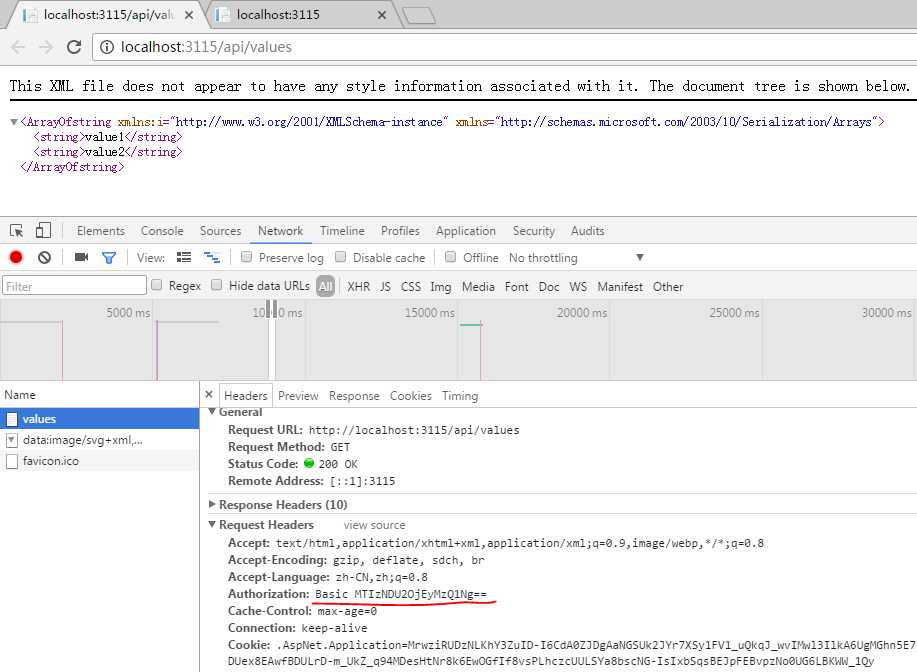Filter requests by Media

478,287
